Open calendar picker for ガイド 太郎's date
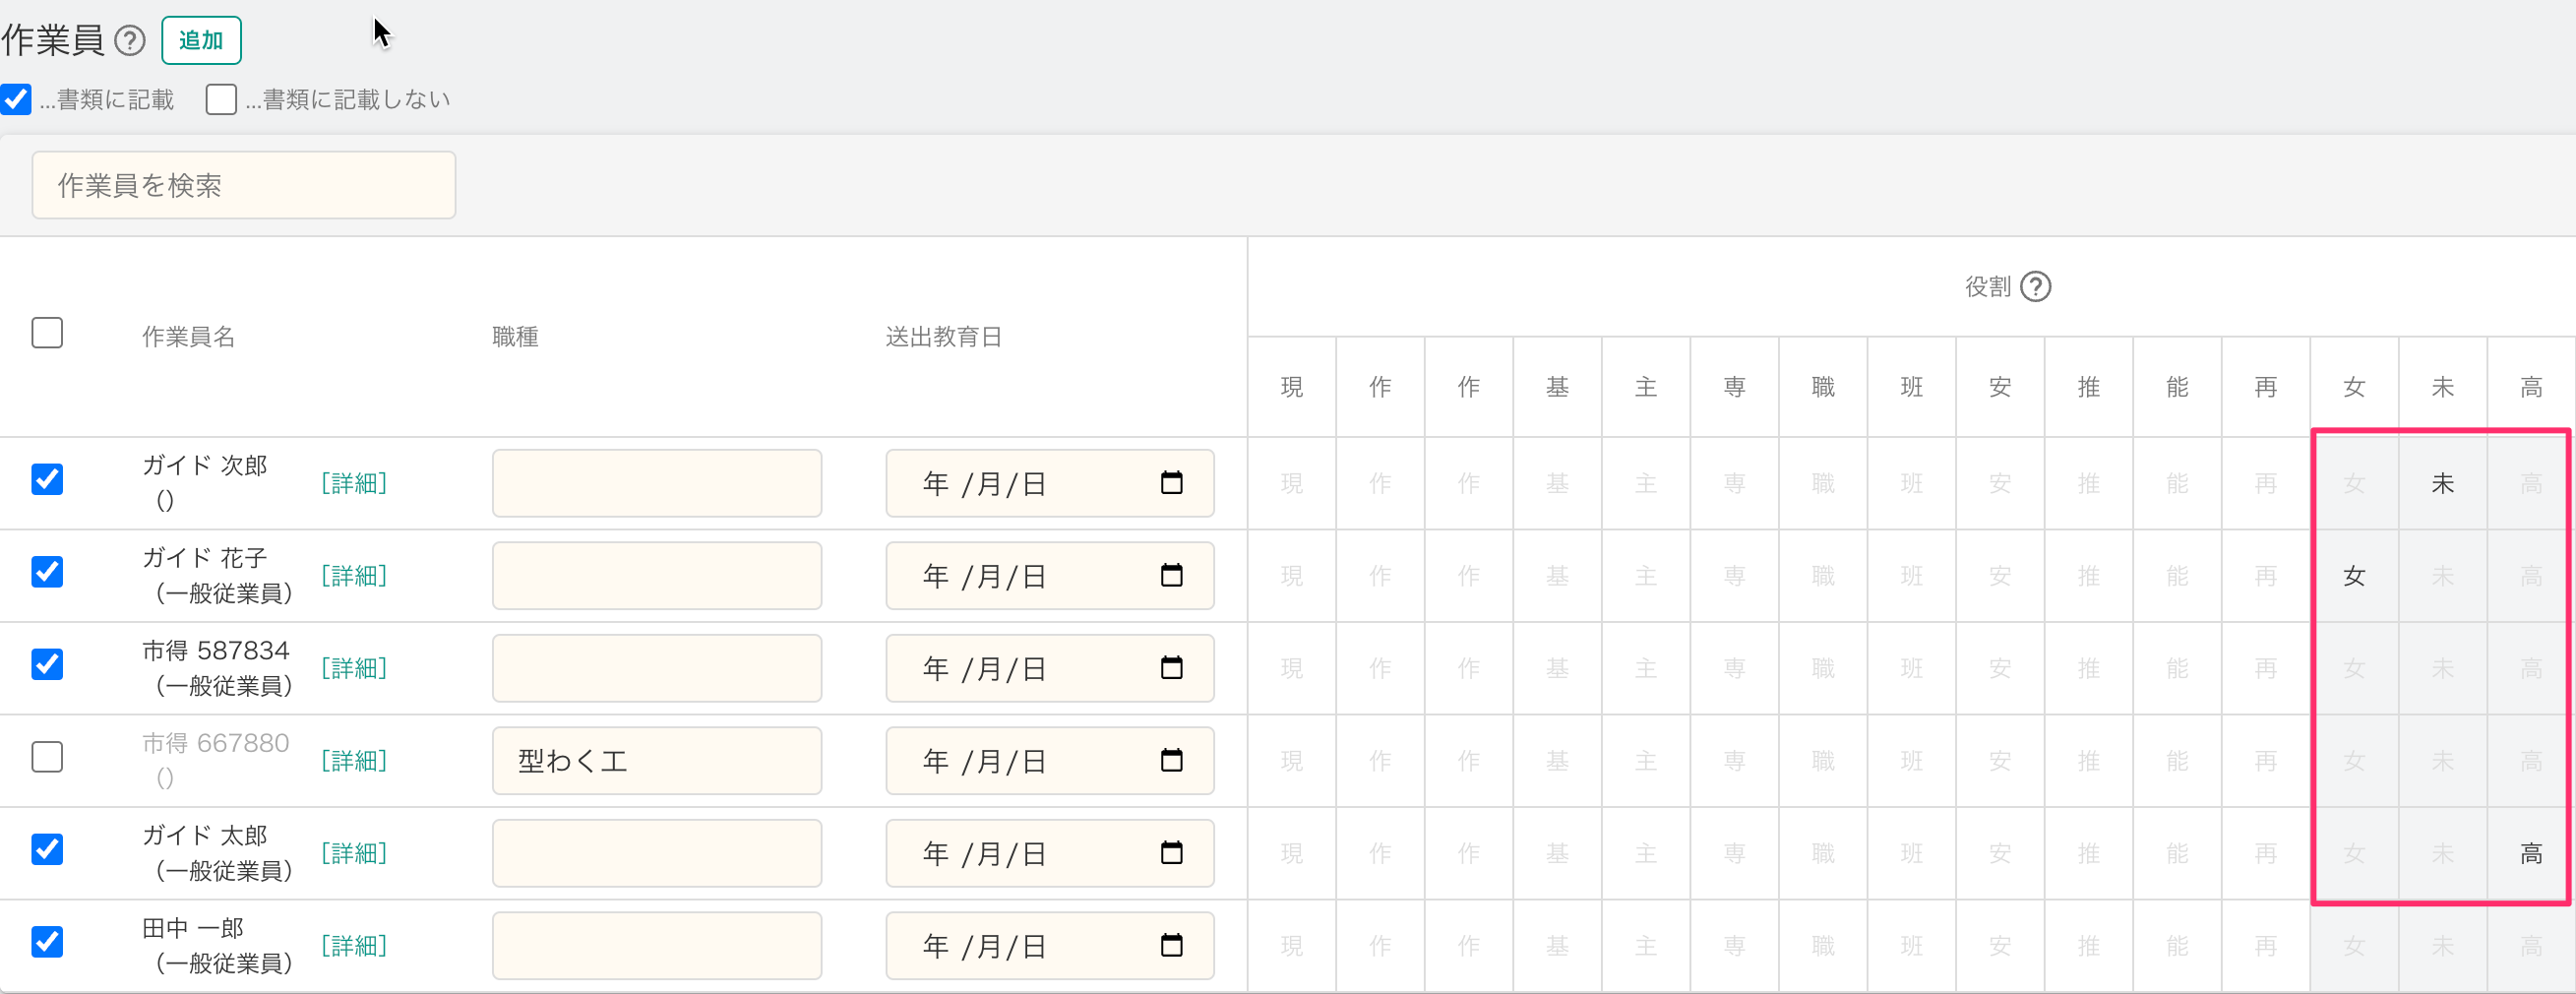Viewport: 2576px width, 994px height. pos(1171,853)
